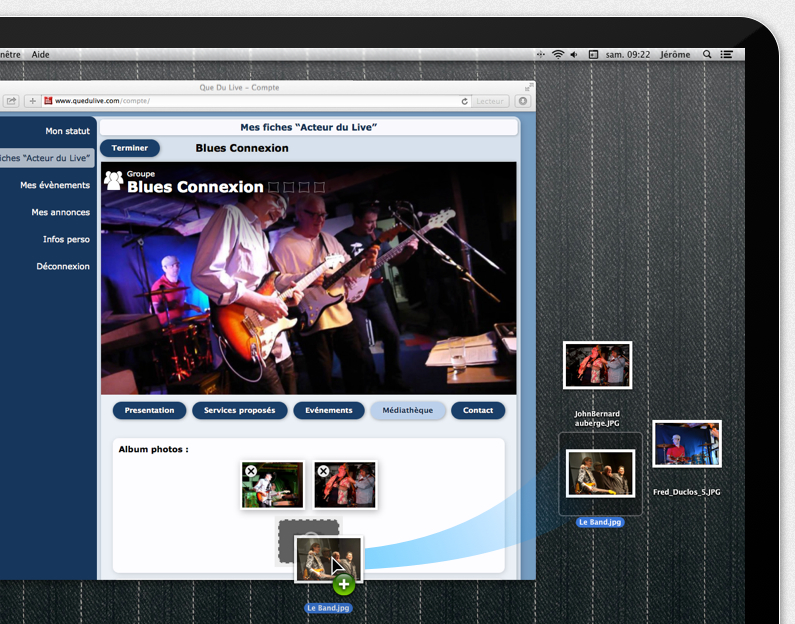Click the www.quedulive.com address field
795x624 pixels.
pyautogui.click(x=254, y=101)
